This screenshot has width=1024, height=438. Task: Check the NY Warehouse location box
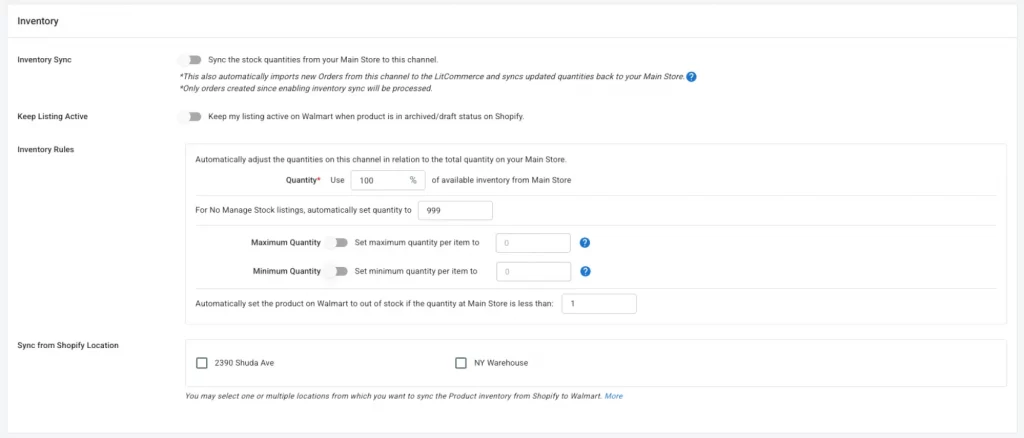pos(461,363)
